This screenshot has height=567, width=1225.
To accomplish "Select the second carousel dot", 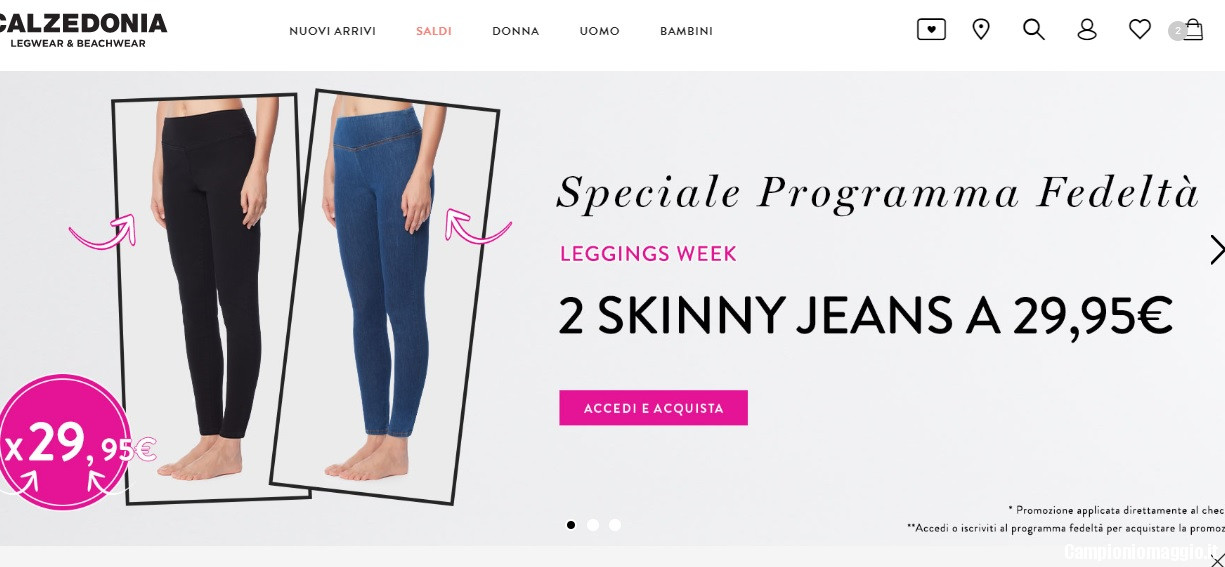I will (593, 524).
